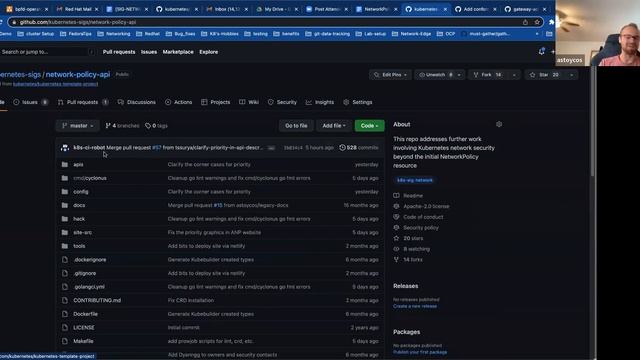Click the commits history clock icon
Screen dimensions: 640x360
pos(342,148)
